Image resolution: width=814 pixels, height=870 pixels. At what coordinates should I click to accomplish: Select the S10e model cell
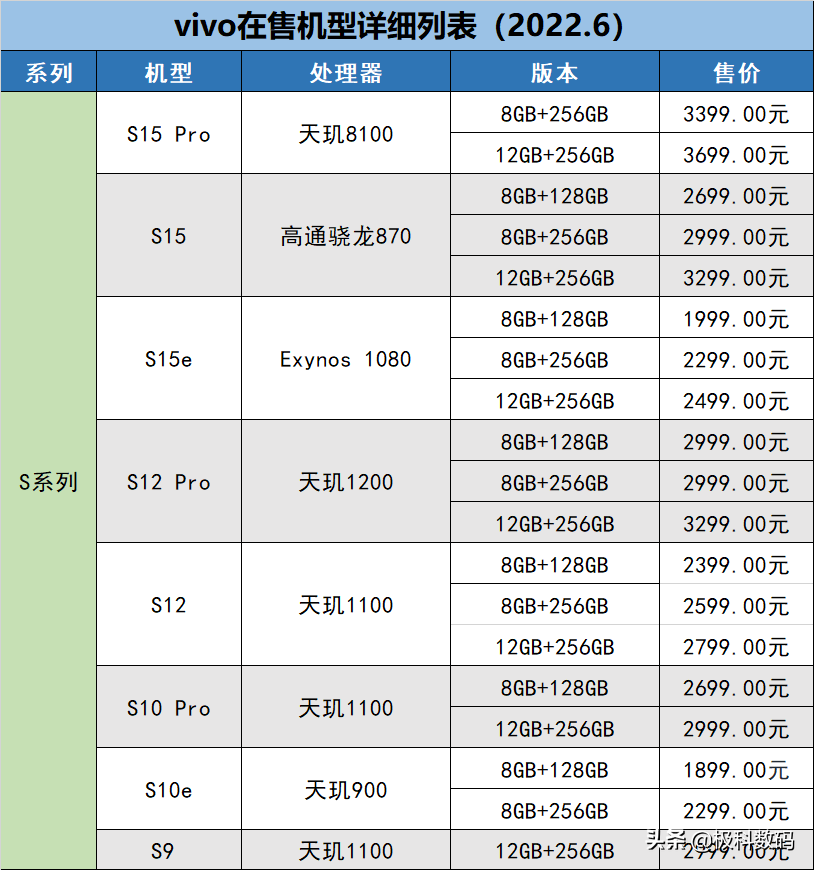(169, 789)
